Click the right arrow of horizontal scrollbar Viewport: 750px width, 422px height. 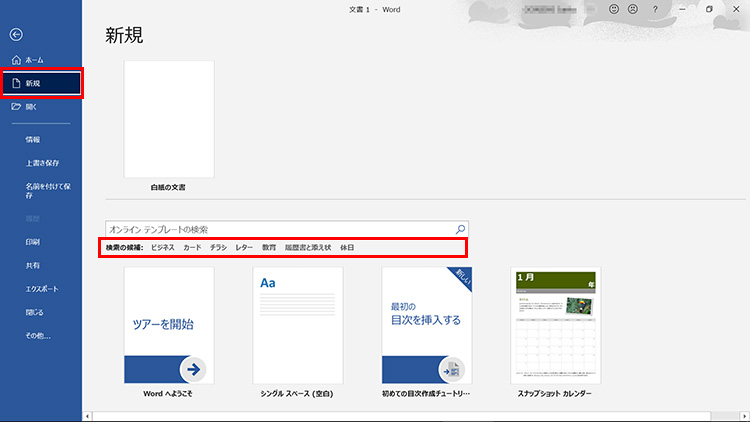pyautogui.click(x=745, y=416)
